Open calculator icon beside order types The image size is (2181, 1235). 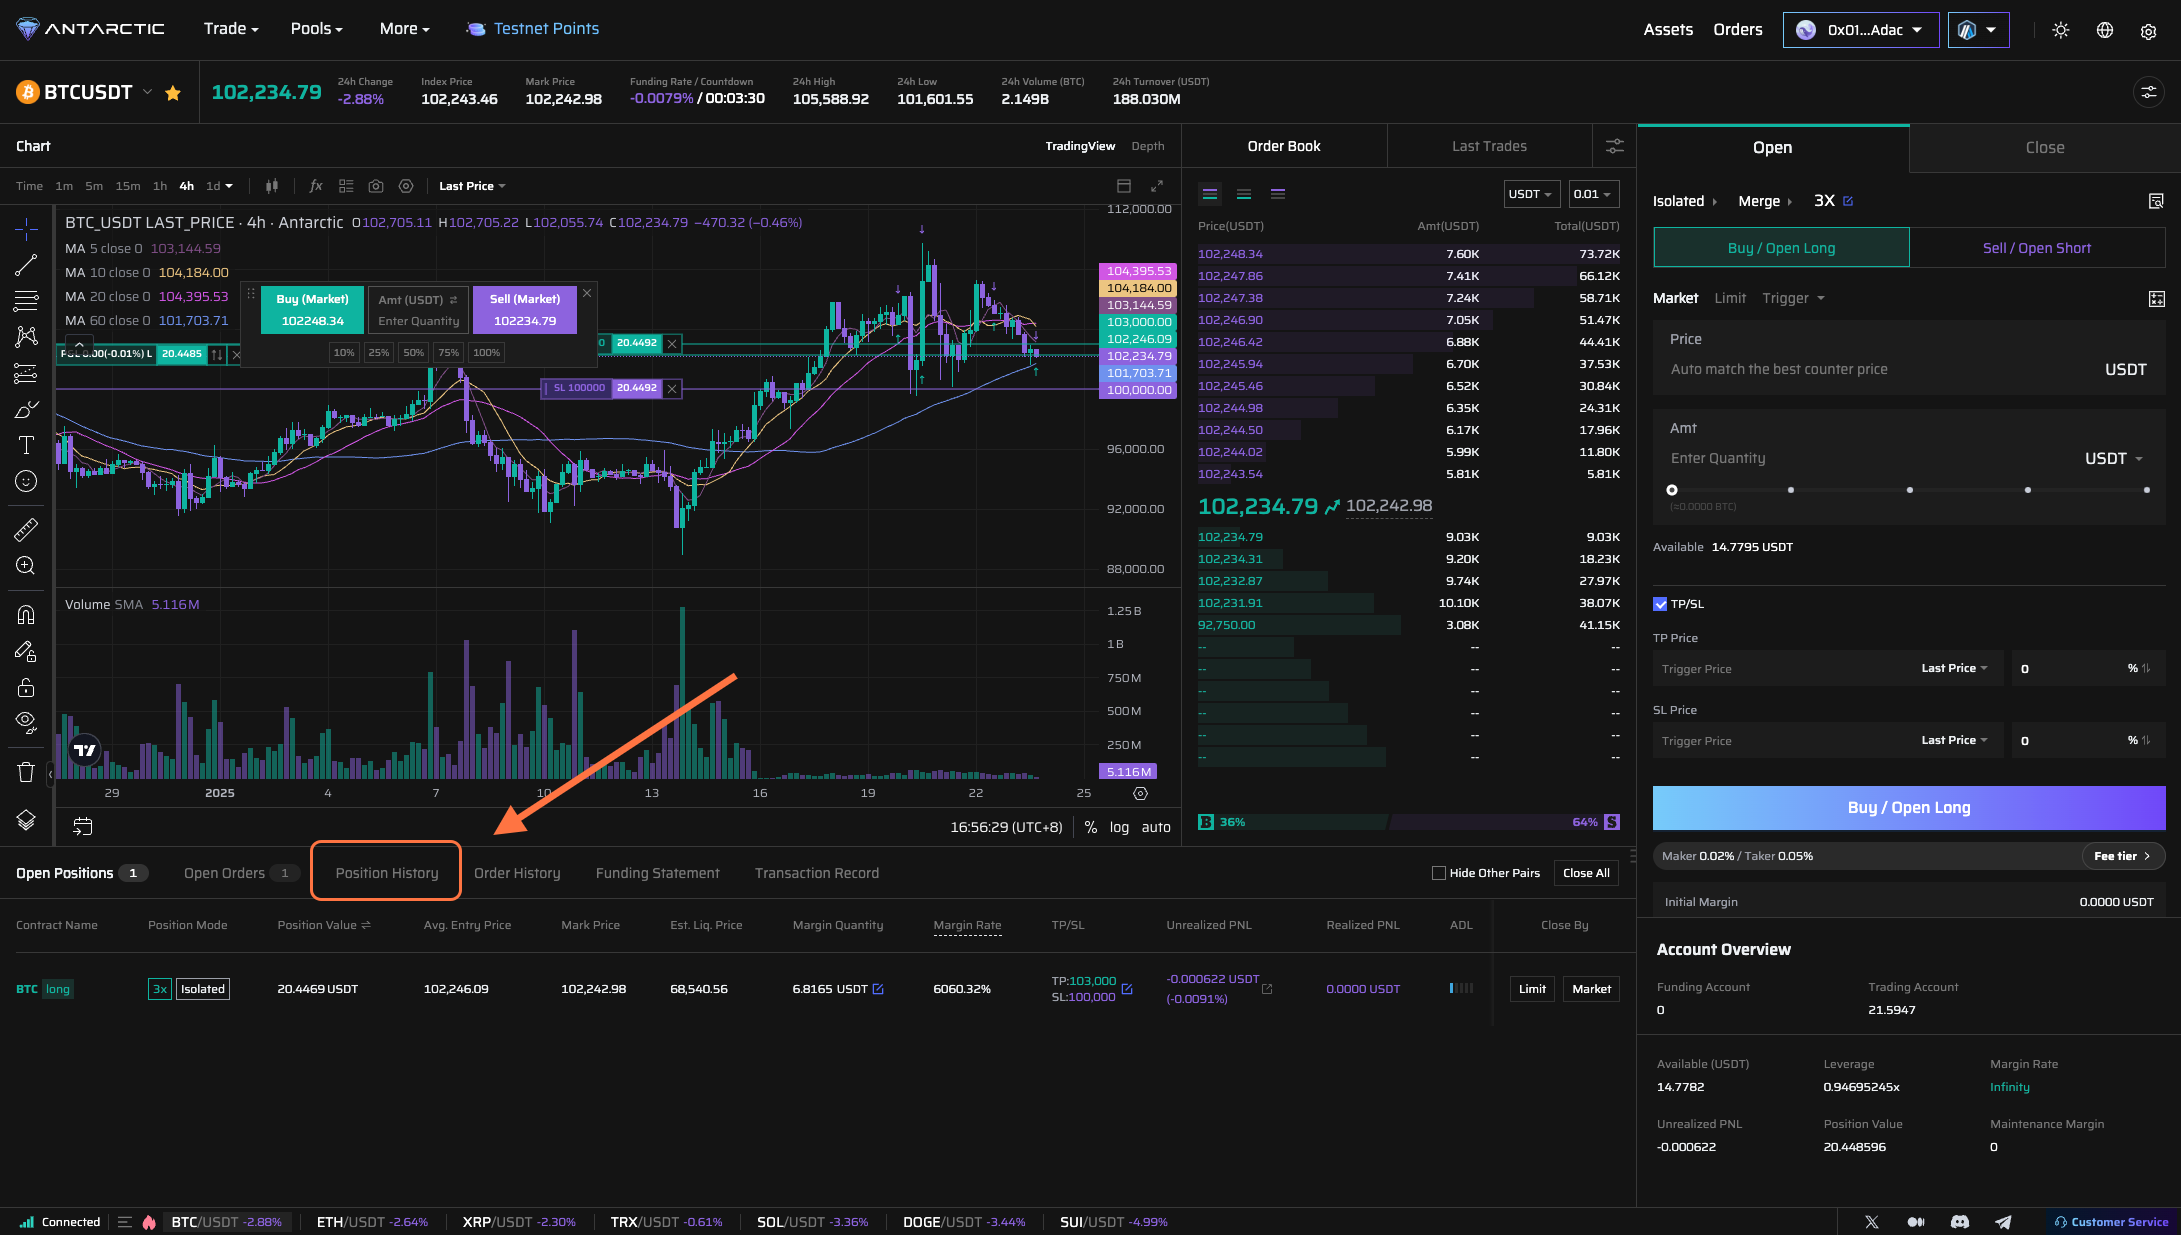pos(2157,298)
